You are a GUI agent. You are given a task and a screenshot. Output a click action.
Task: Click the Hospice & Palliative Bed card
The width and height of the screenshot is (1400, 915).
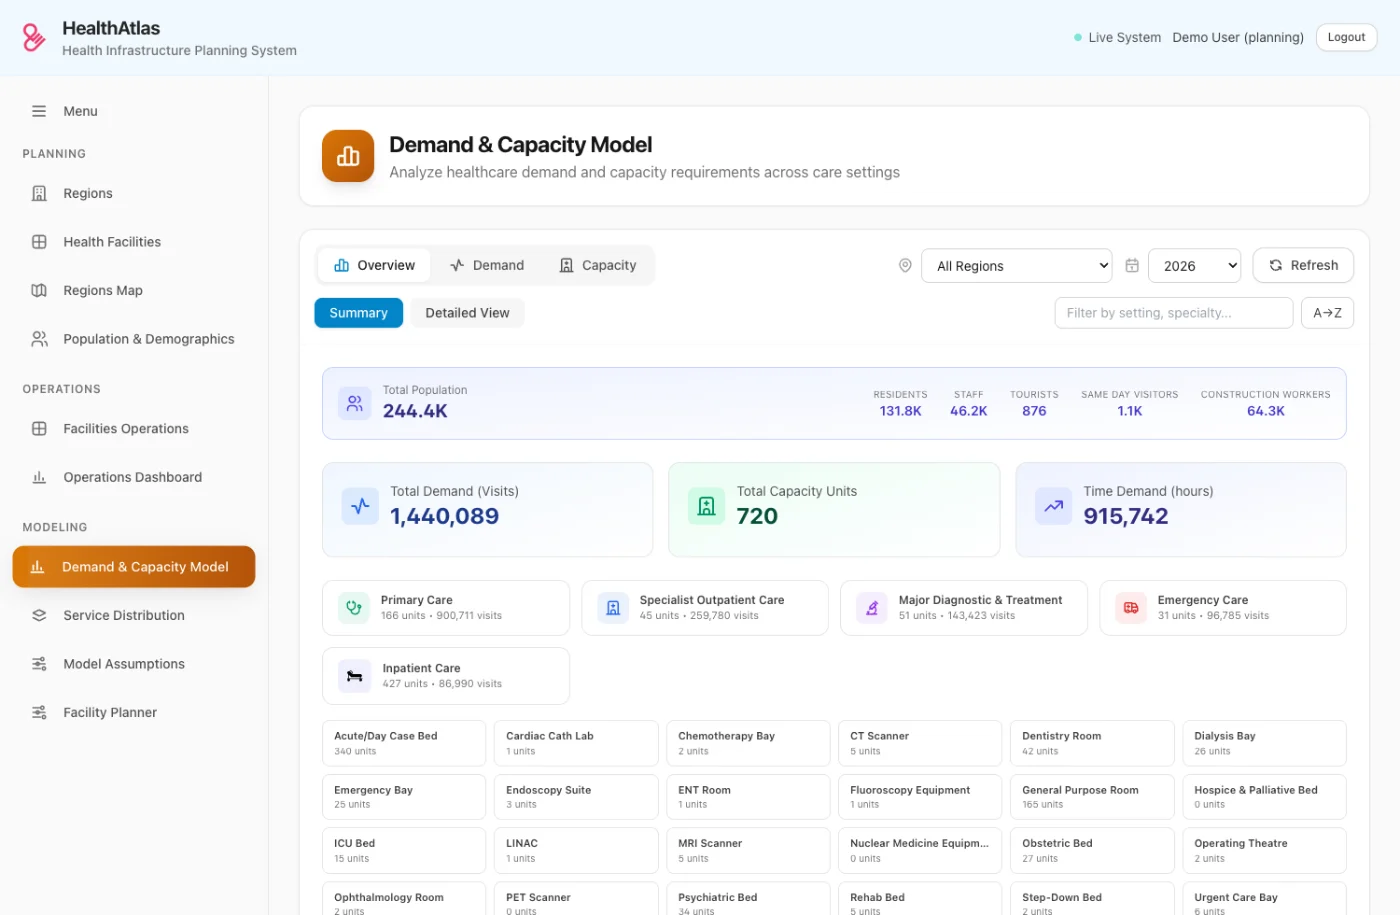pos(1264,797)
